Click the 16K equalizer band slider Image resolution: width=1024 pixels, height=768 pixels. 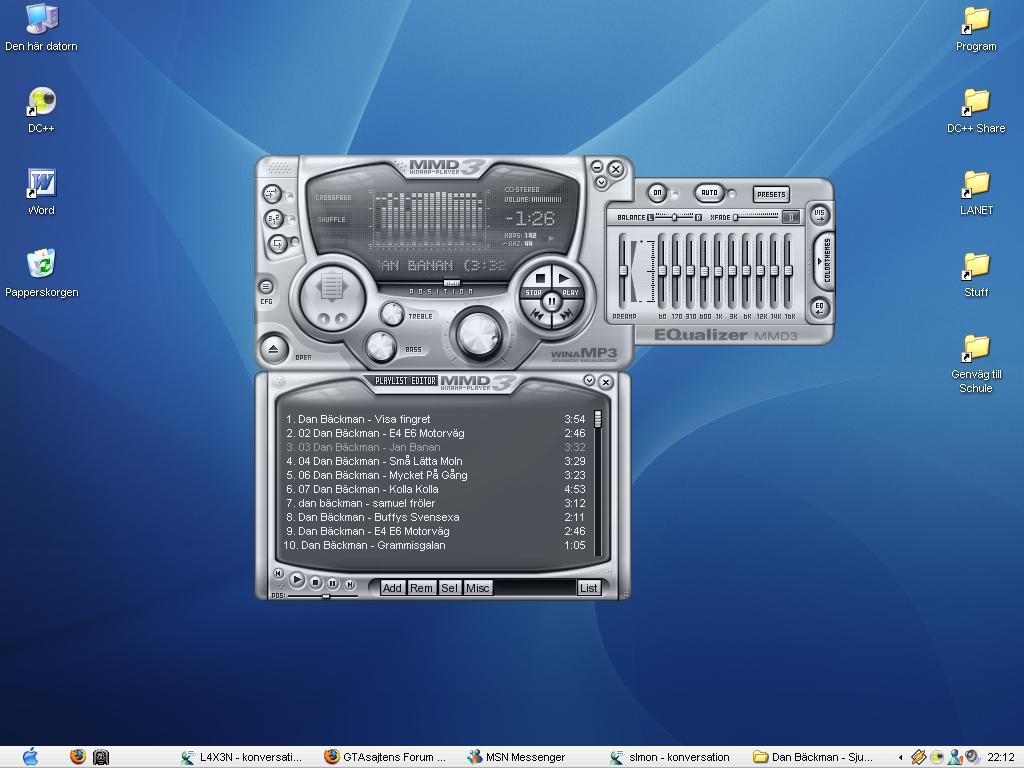click(788, 270)
